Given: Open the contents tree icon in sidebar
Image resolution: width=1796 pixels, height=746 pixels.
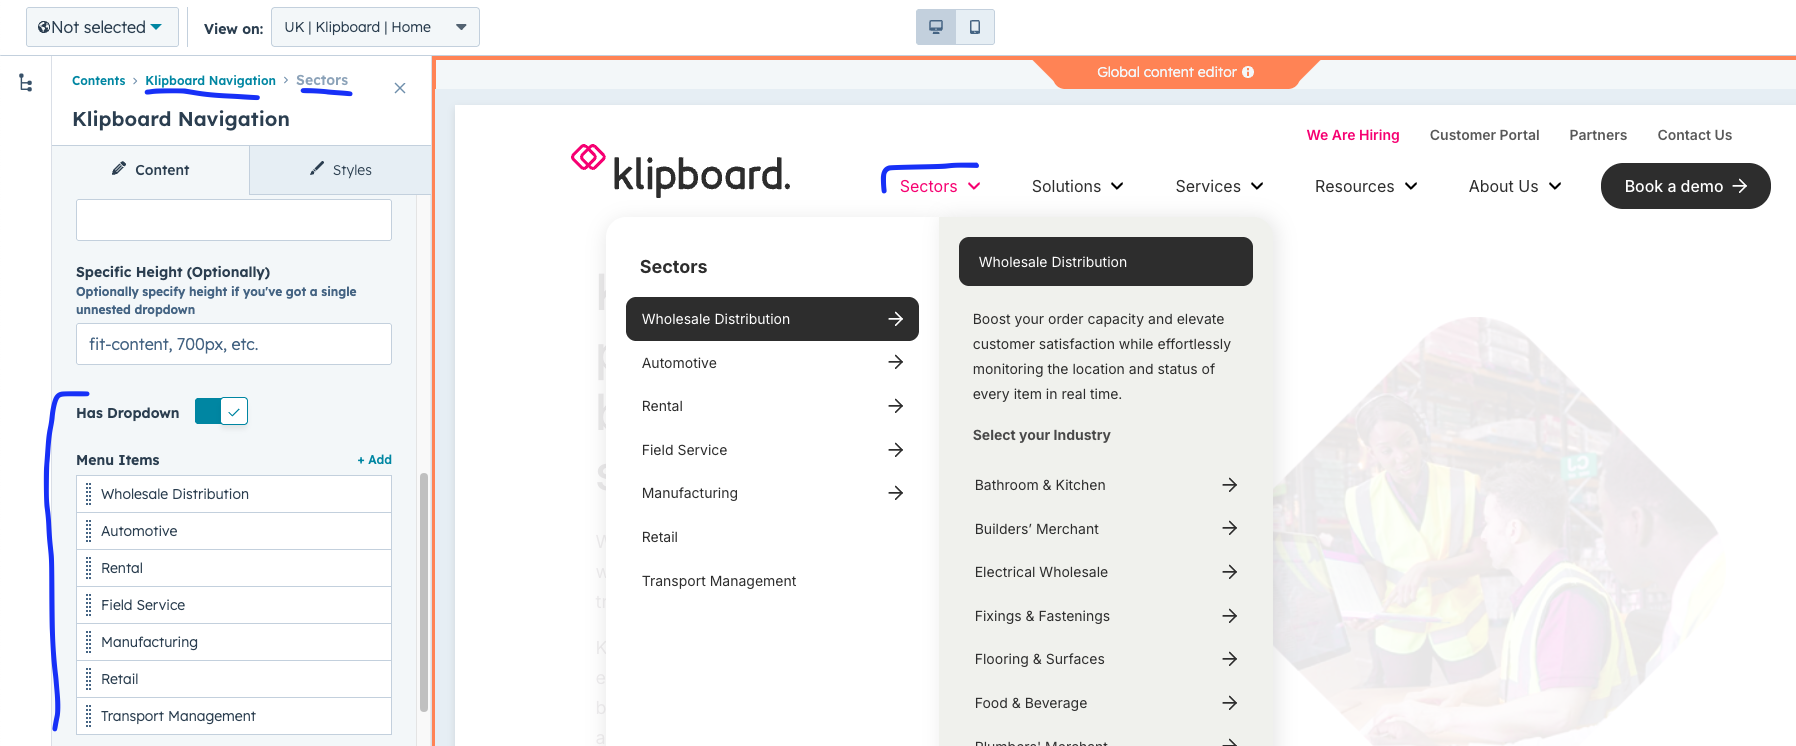Looking at the screenshot, I should [26, 83].
